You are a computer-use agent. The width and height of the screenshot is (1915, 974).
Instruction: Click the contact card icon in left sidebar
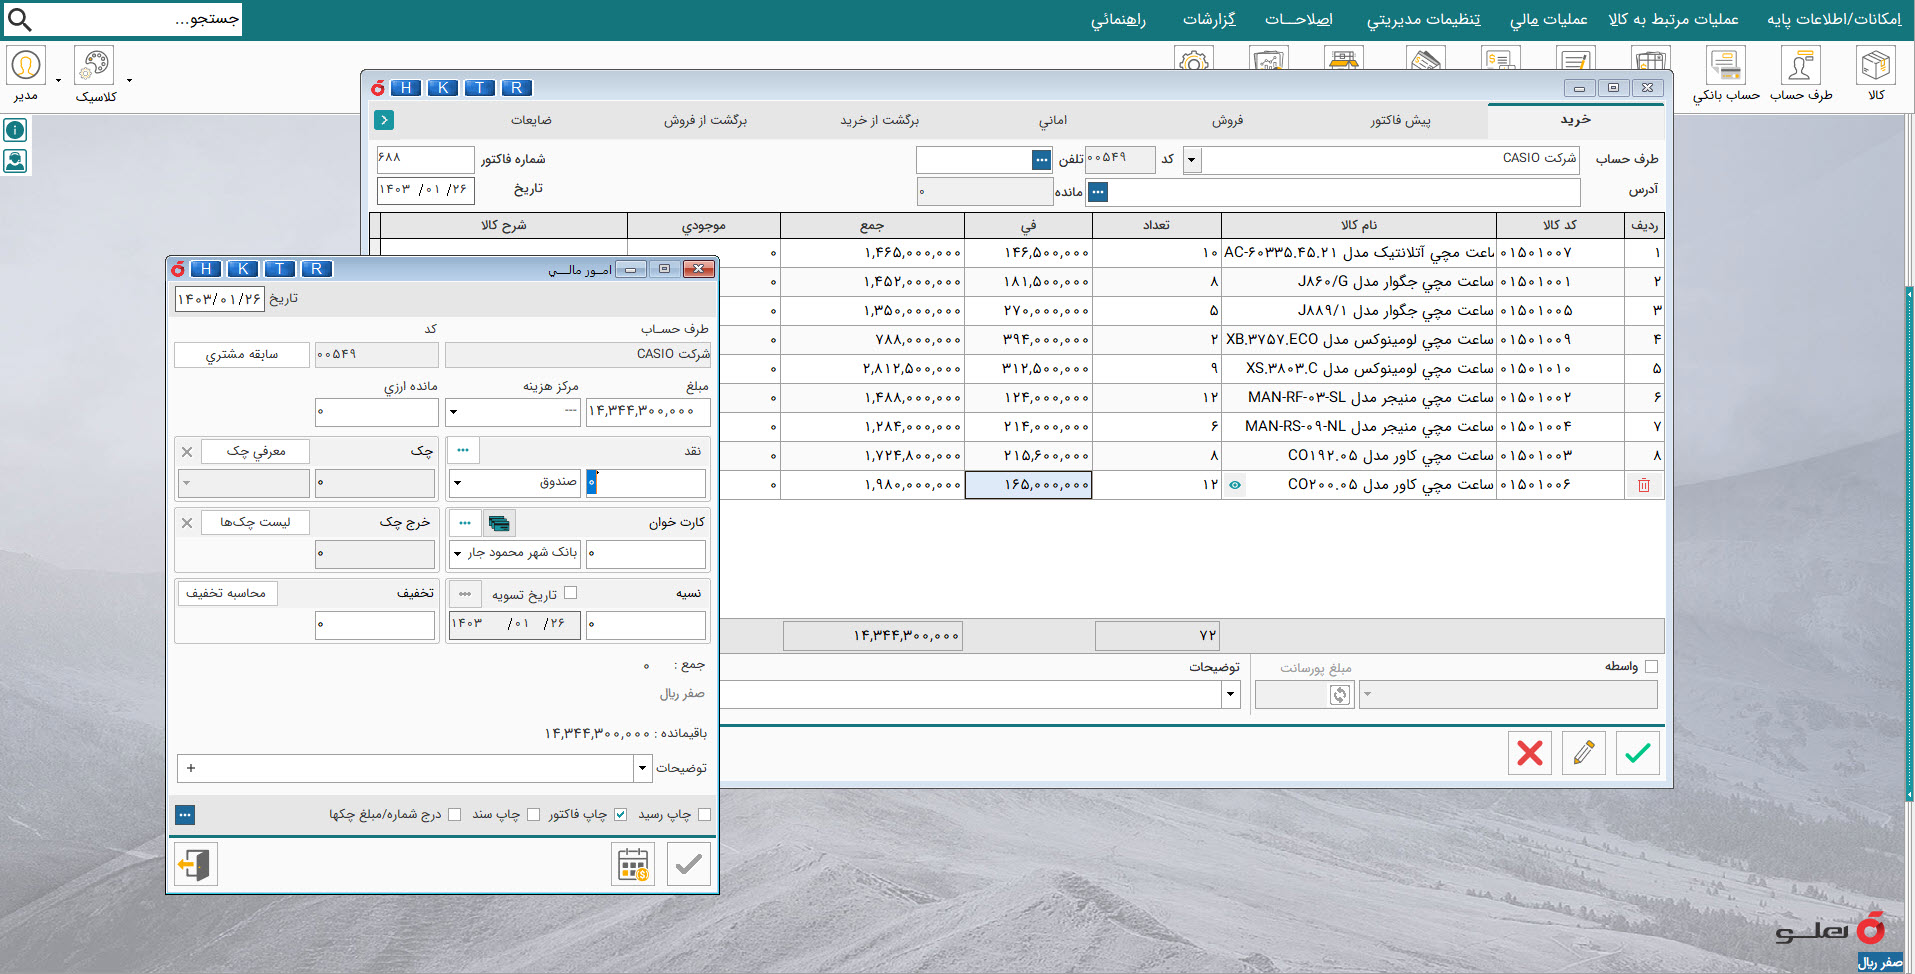(15, 161)
